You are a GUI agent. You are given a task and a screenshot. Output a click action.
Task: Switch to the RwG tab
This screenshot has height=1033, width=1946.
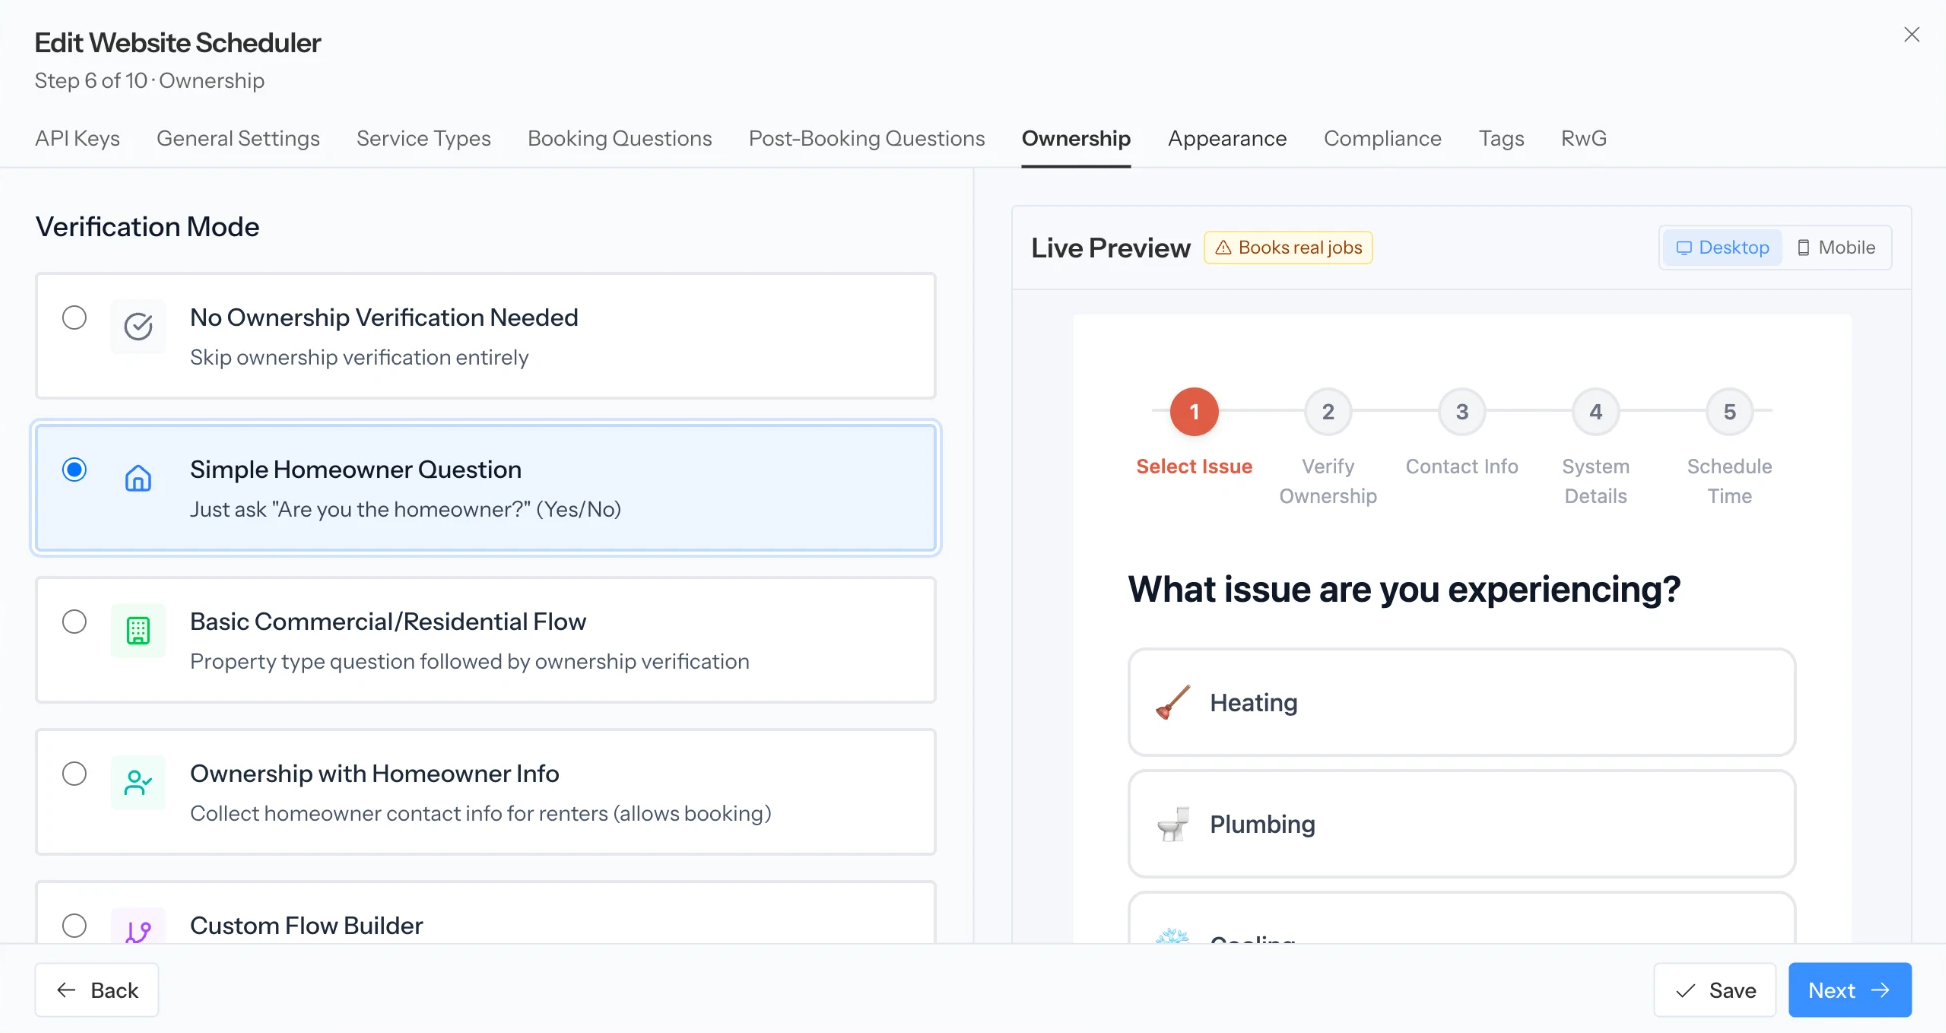1584,139
